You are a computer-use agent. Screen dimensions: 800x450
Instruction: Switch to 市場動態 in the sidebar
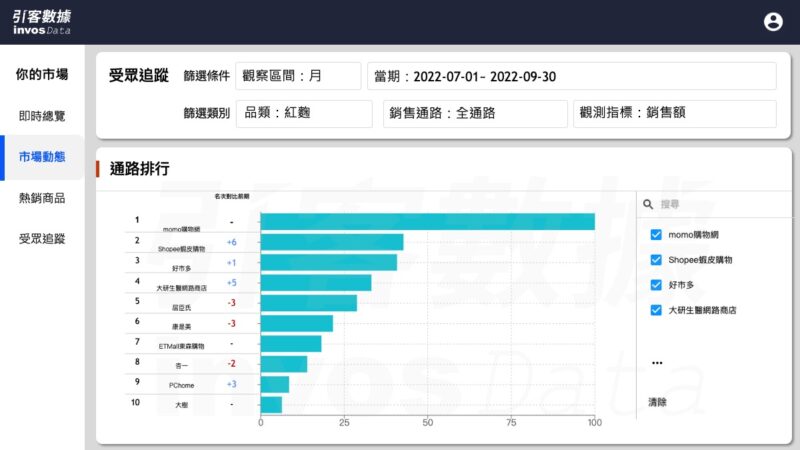tap(42, 157)
